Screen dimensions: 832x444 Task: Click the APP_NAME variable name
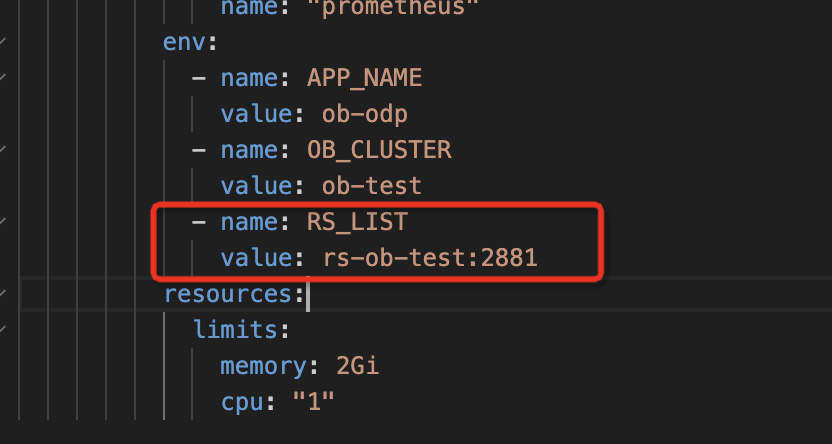click(x=365, y=78)
